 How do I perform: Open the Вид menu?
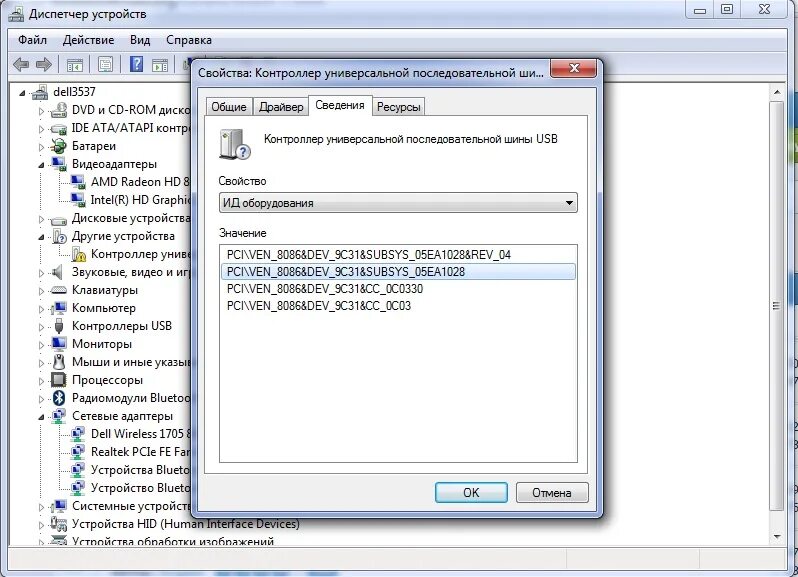(x=139, y=40)
